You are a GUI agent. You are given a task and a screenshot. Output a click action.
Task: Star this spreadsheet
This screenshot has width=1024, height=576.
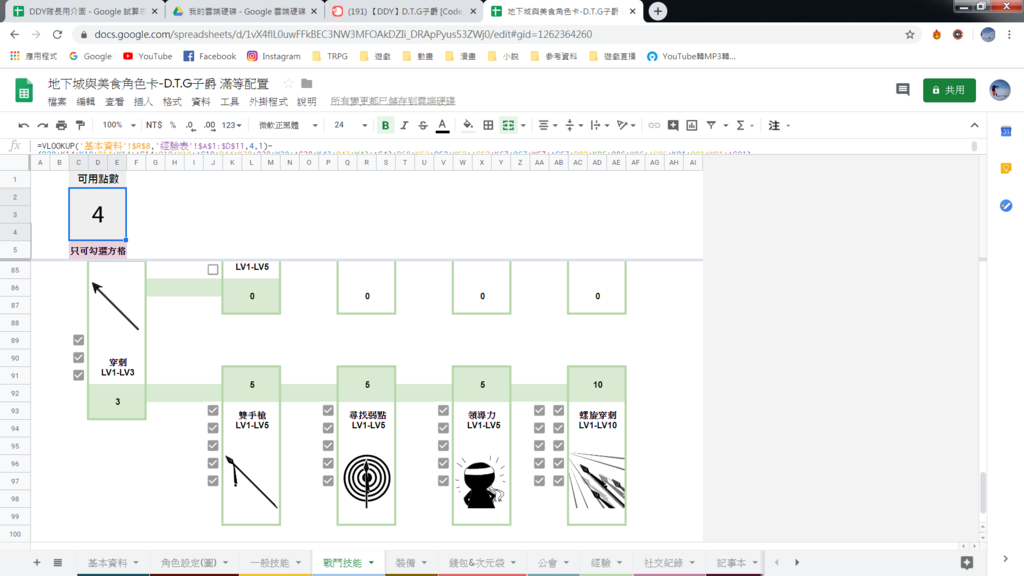coord(288,84)
